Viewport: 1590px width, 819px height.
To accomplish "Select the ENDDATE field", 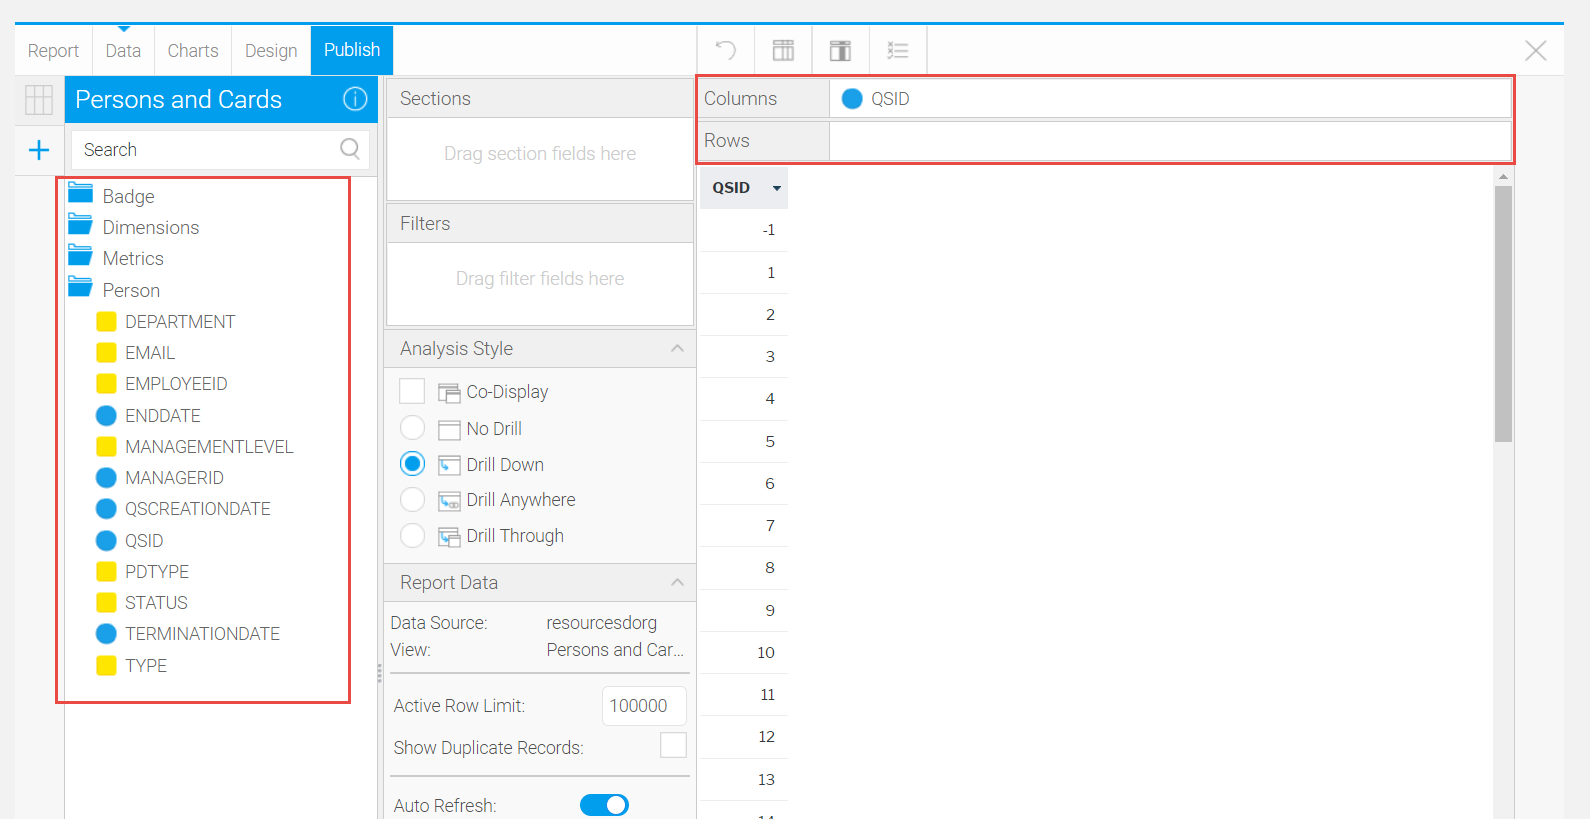I will point(149,415).
